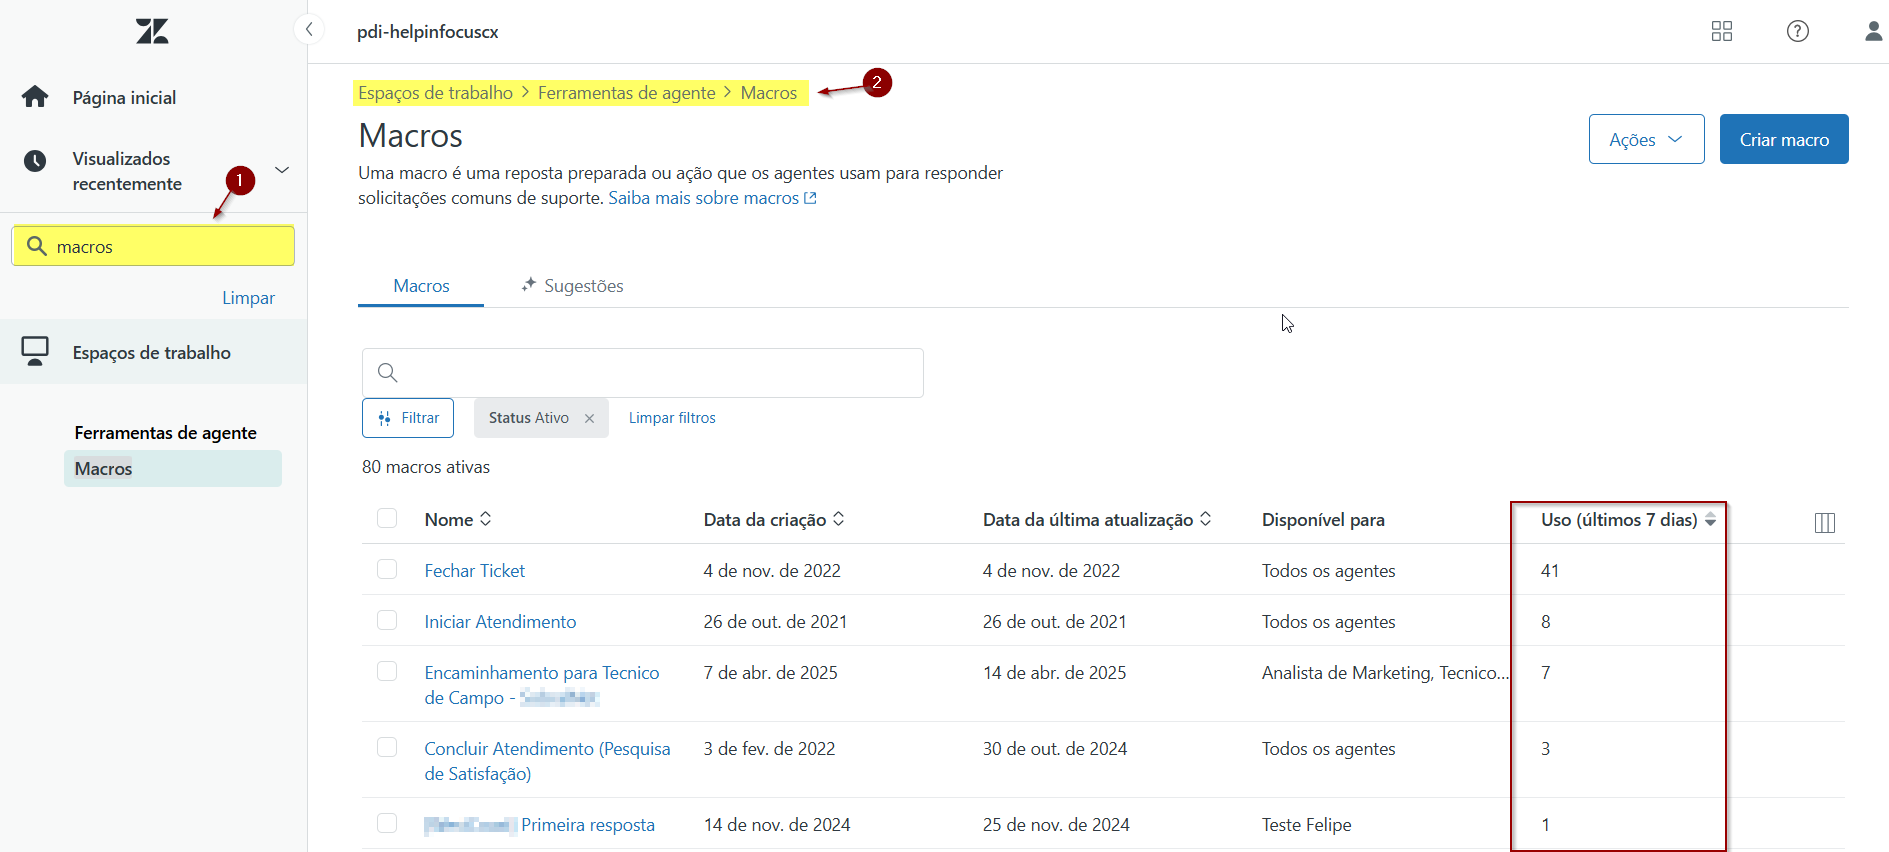The image size is (1889, 852).
Task: Expand the Visualizados recentemente section
Action: click(x=282, y=170)
